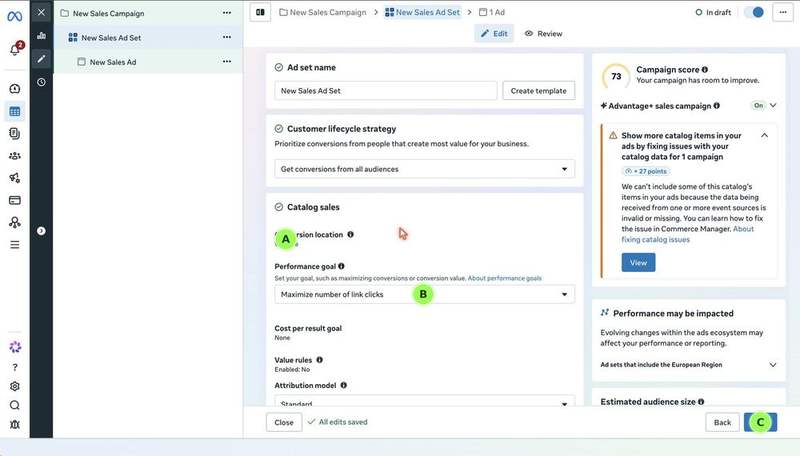Open the history clock icon in dark rail

pos(41,82)
